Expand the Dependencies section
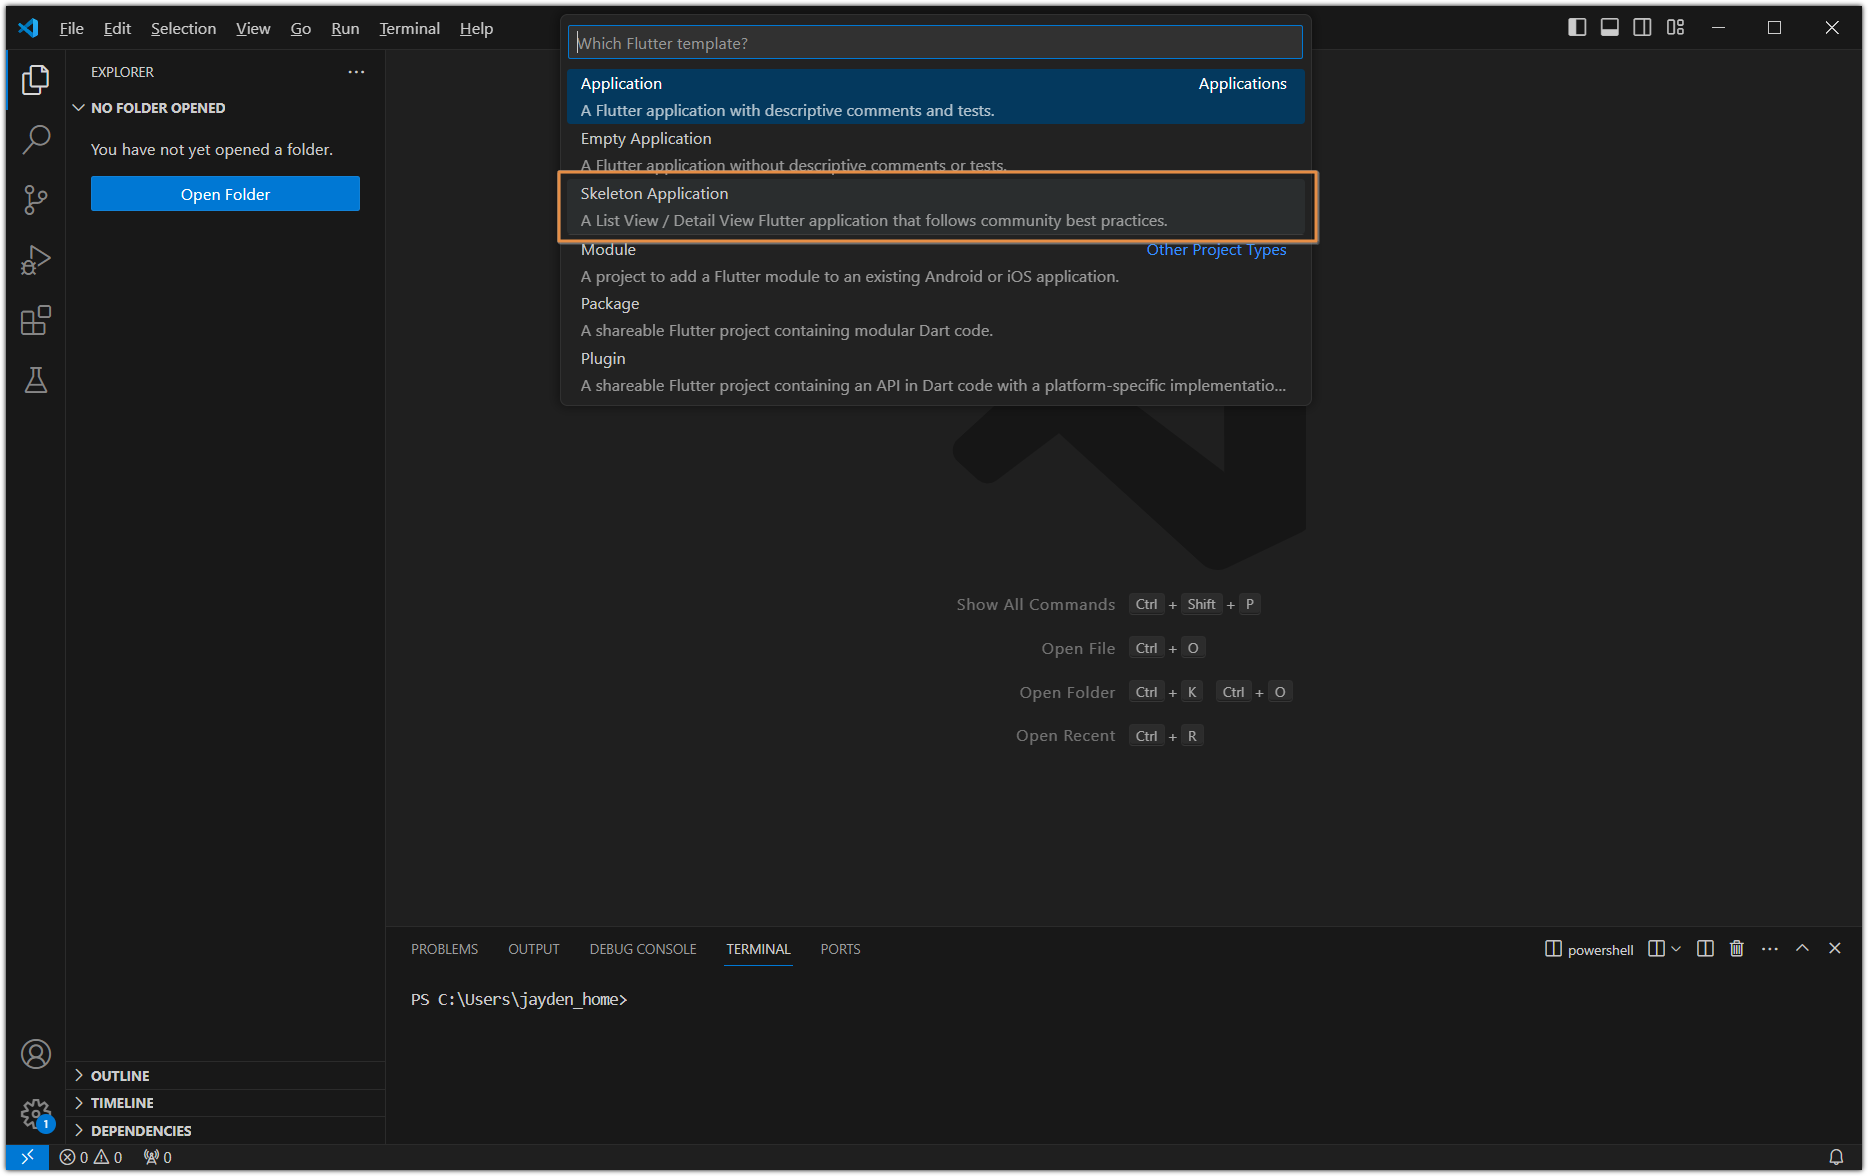The width and height of the screenshot is (1868, 1176). point(225,1131)
